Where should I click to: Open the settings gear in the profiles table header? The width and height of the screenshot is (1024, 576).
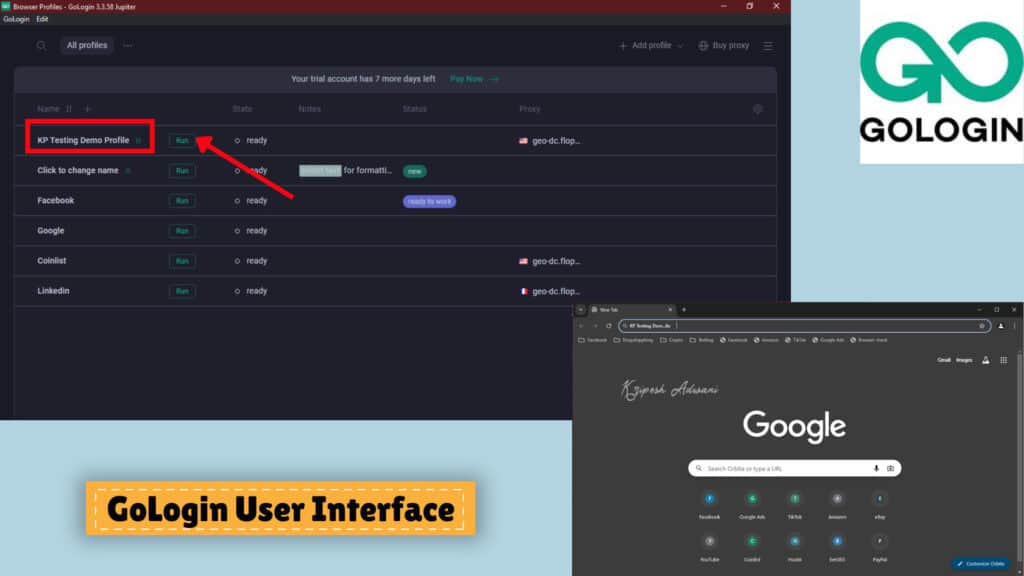pyautogui.click(x=757, y=109)
